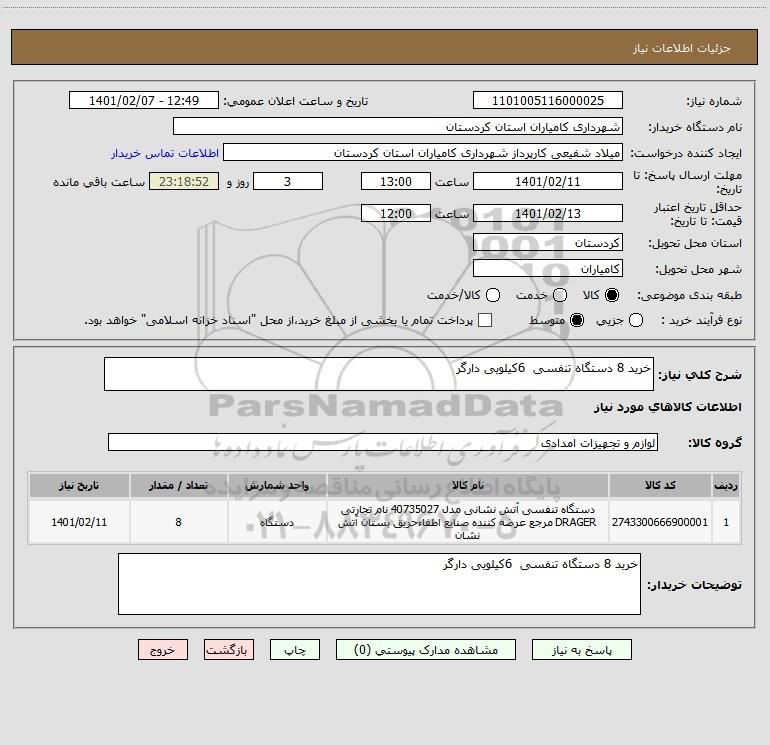Click the بازگشت back button
Viewport: 770px width, 745px height.
click(229, 650)
